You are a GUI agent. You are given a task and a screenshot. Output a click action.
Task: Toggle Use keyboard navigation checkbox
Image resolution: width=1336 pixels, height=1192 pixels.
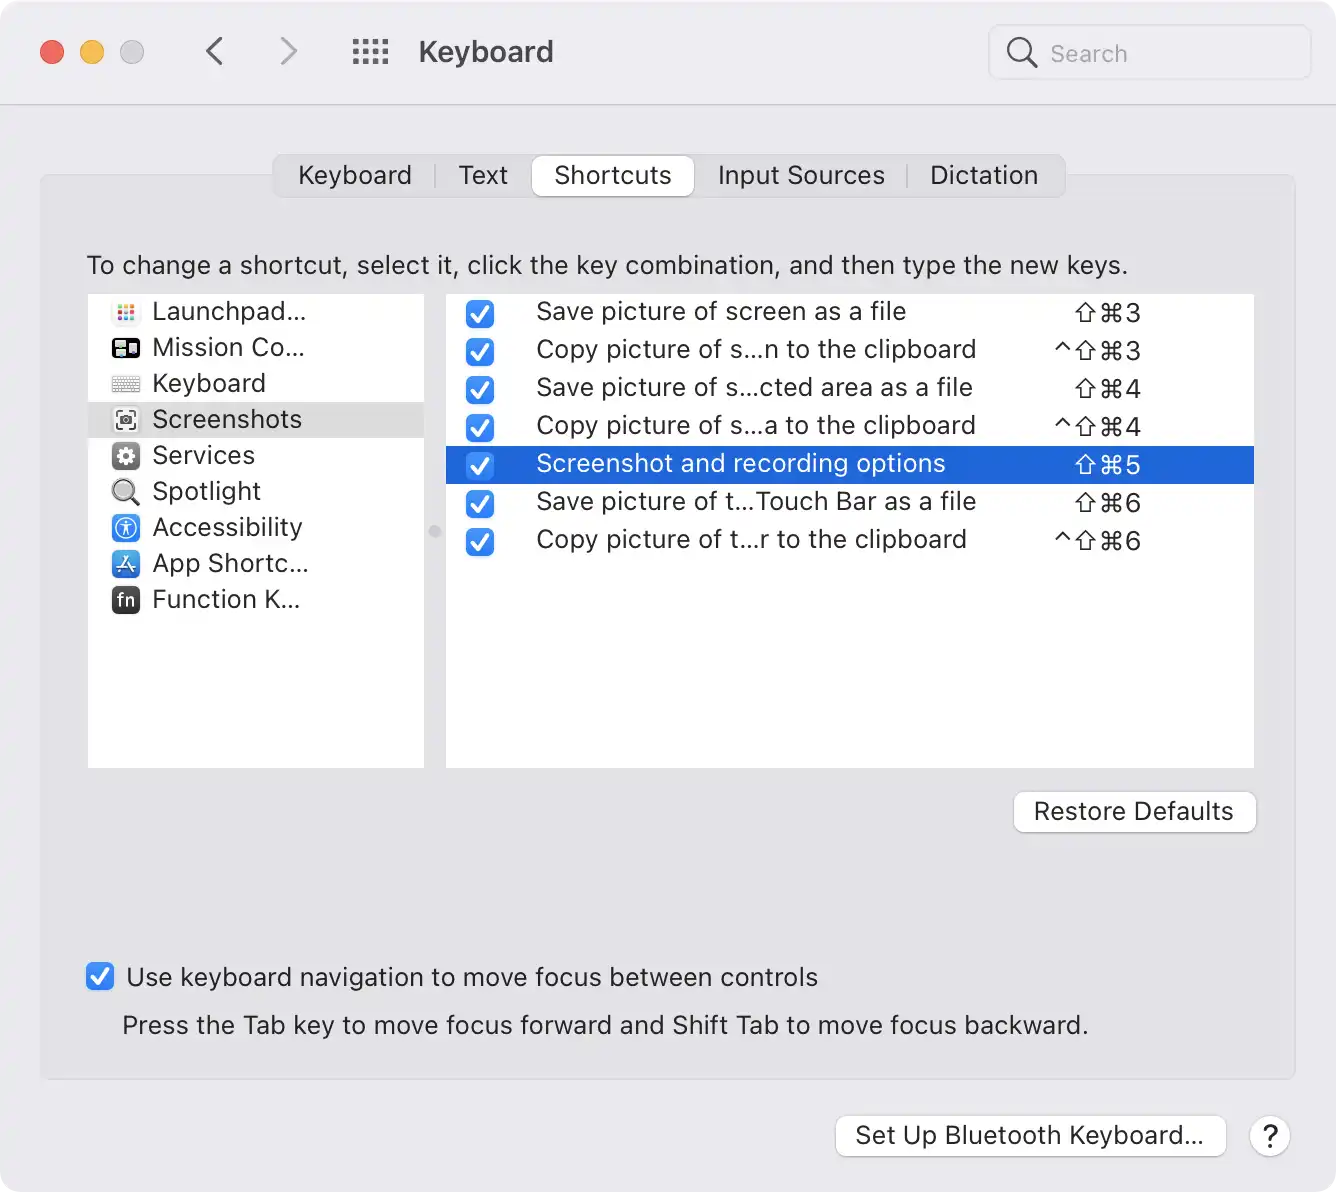(x=100, y=976)
